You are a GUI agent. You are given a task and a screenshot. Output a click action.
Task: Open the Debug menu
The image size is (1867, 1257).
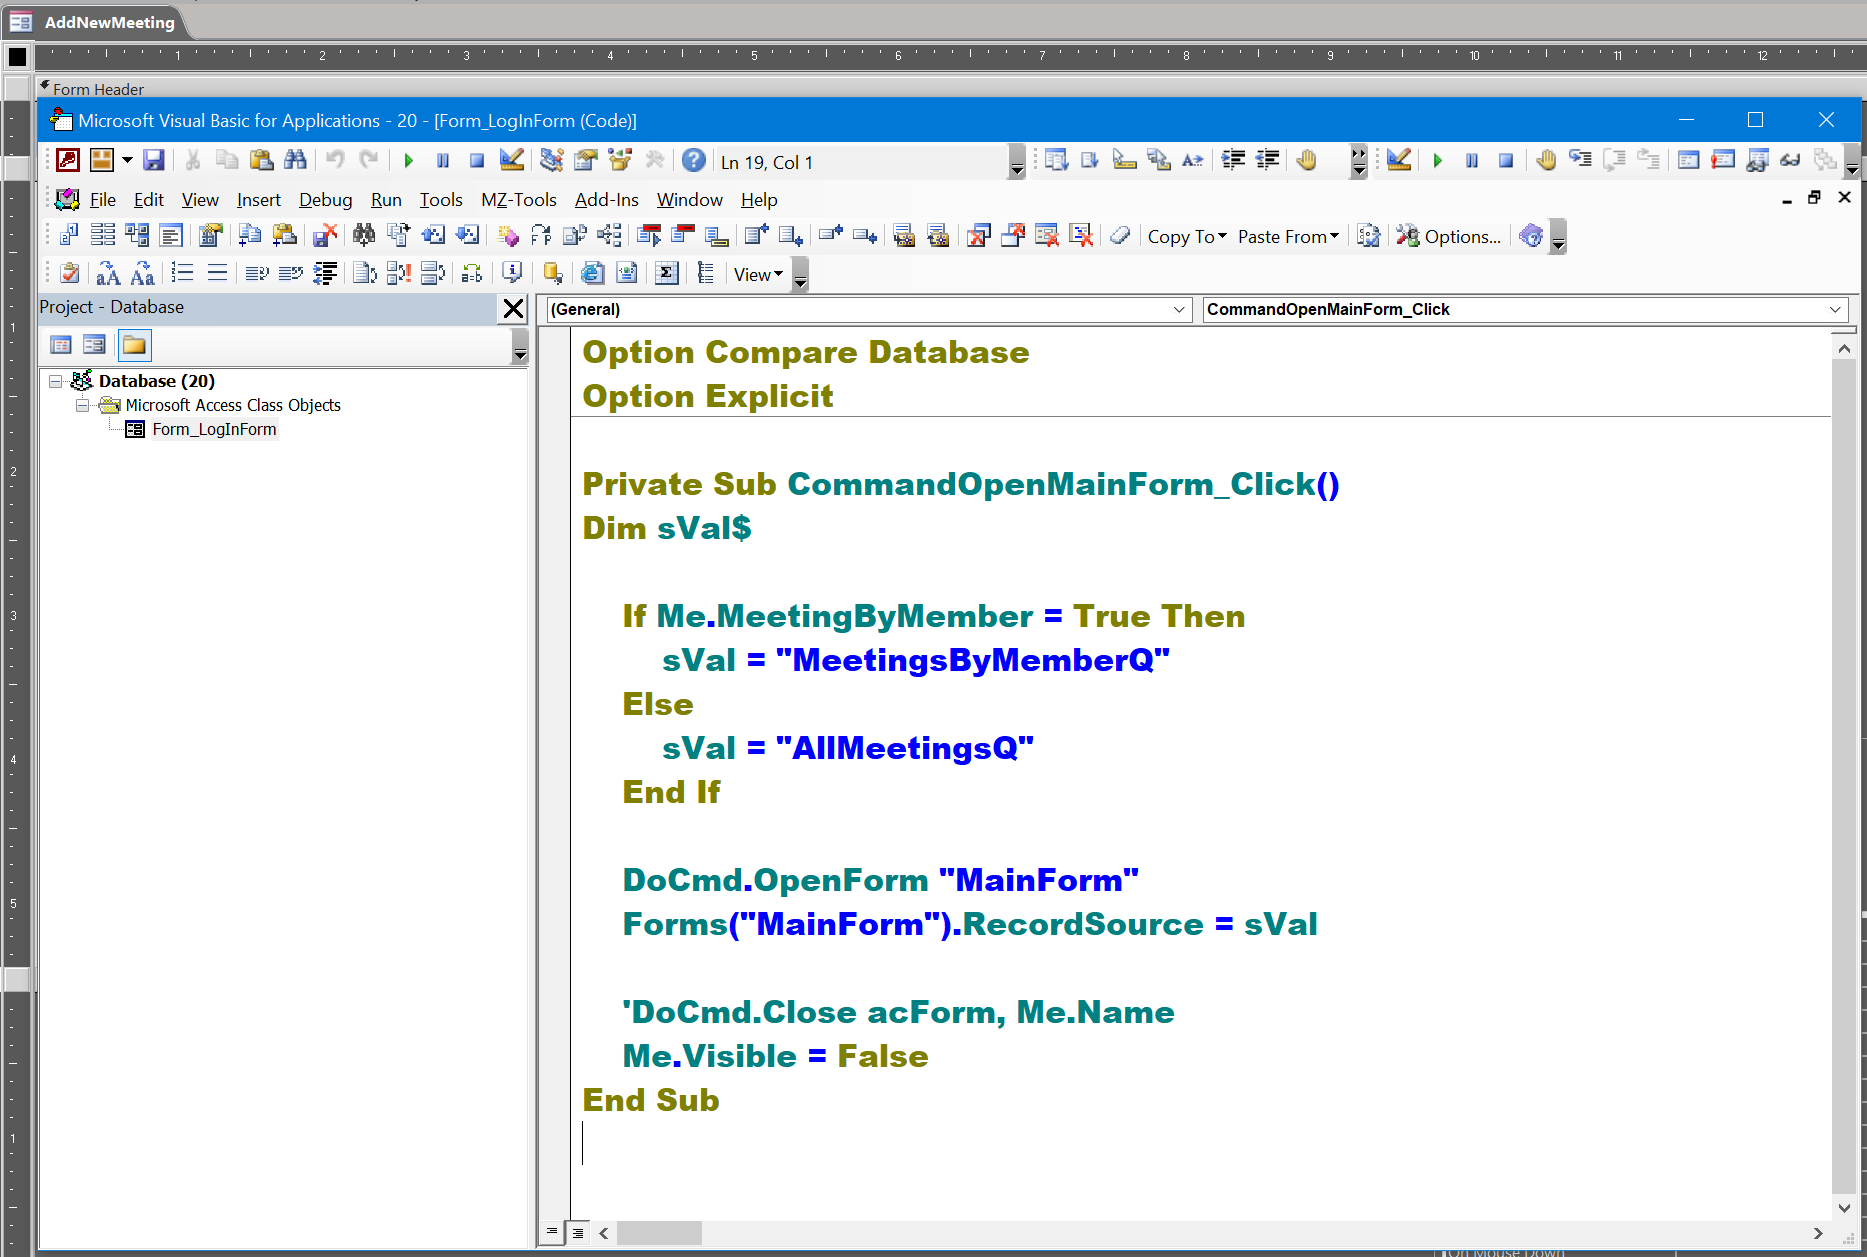click(x=325, y=200)
